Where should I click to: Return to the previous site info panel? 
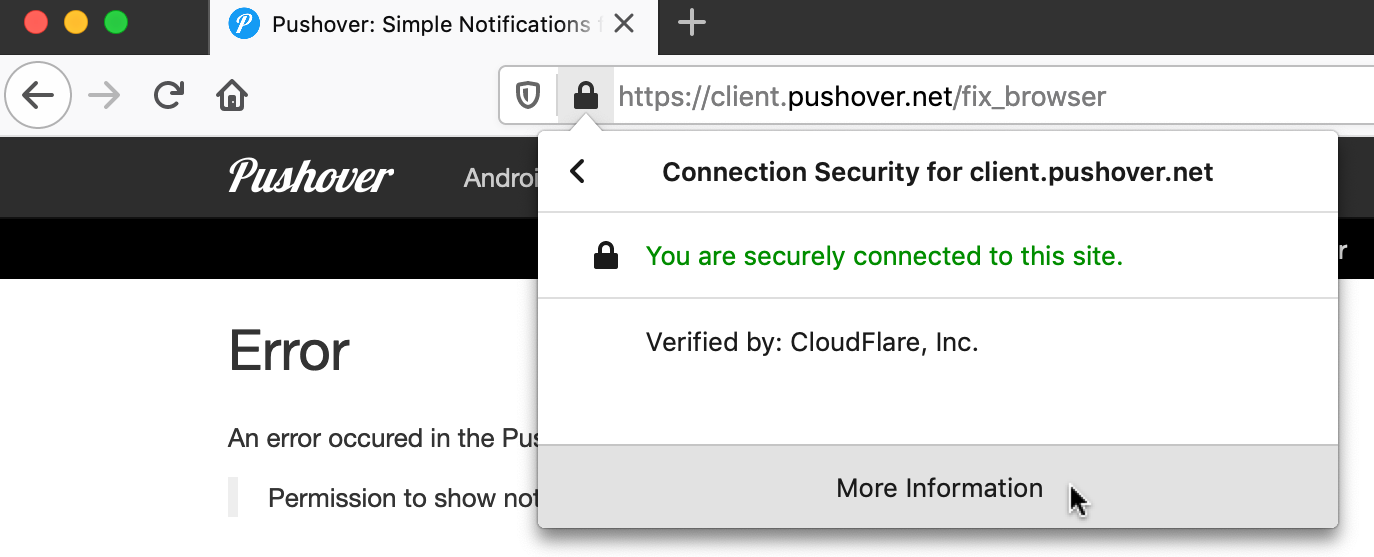click(x=577, y=172)
